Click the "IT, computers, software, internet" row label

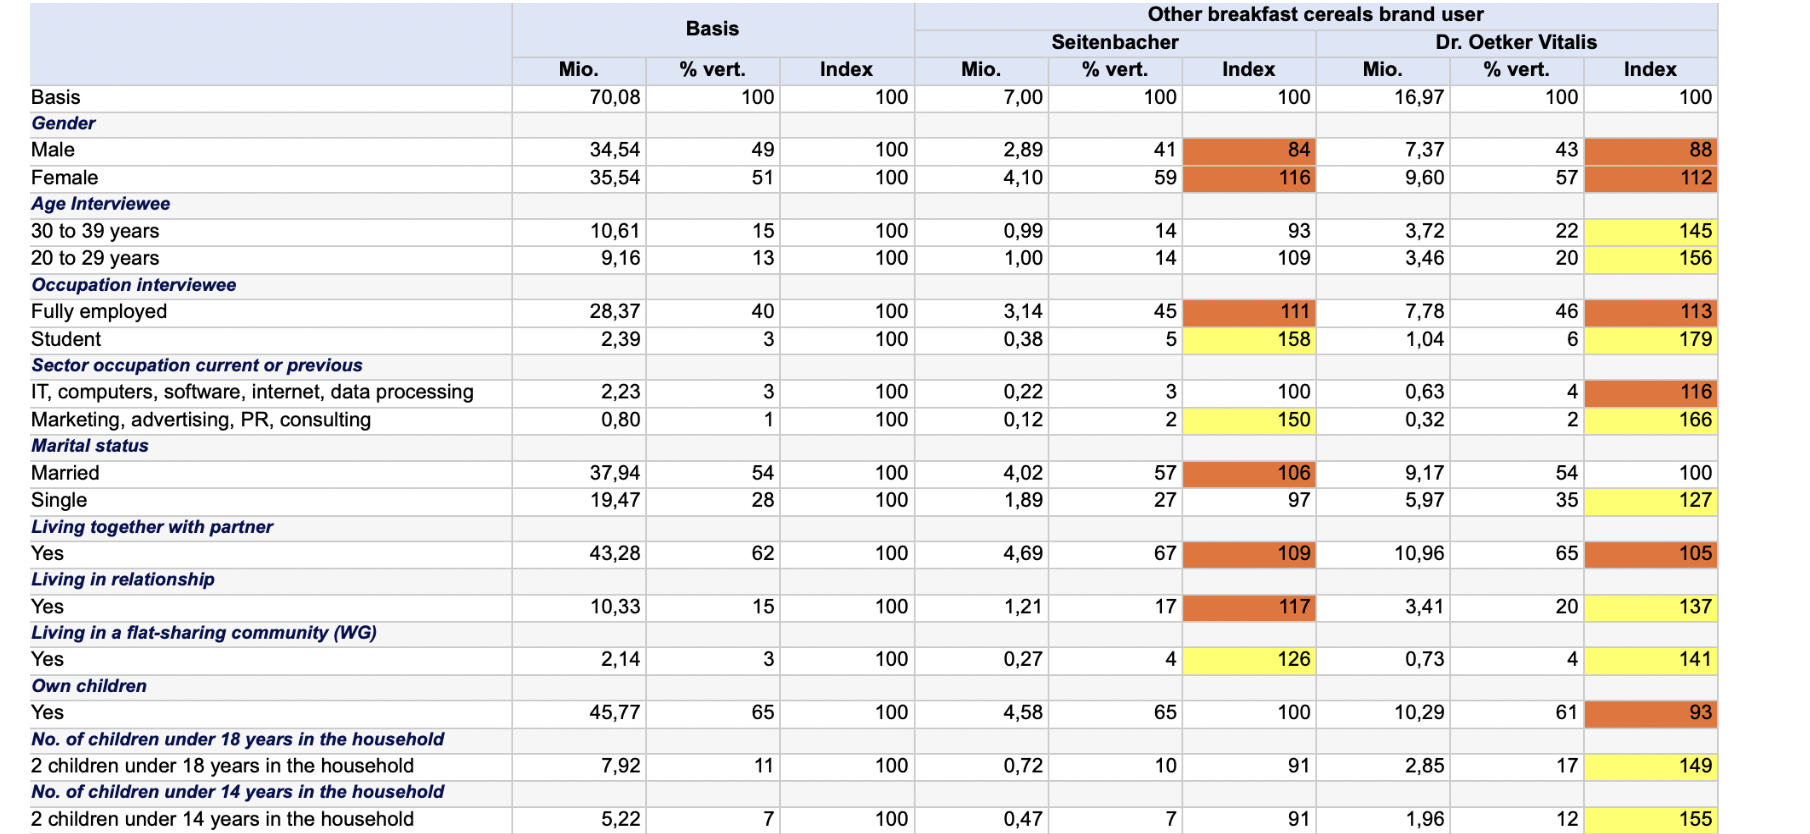click(x=252, y=392)
